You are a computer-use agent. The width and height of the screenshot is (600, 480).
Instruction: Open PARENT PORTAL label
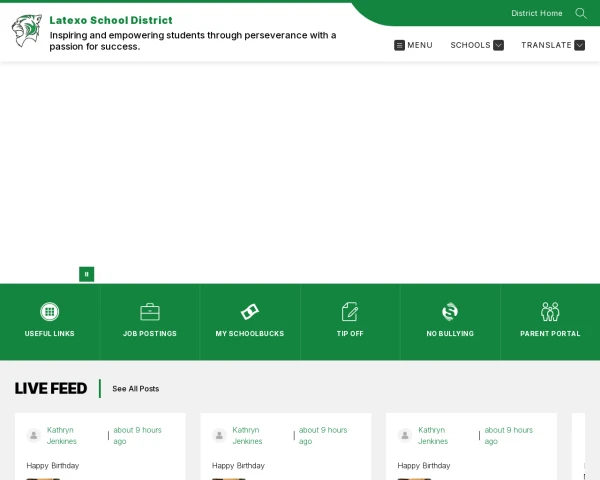coord(550,333)
